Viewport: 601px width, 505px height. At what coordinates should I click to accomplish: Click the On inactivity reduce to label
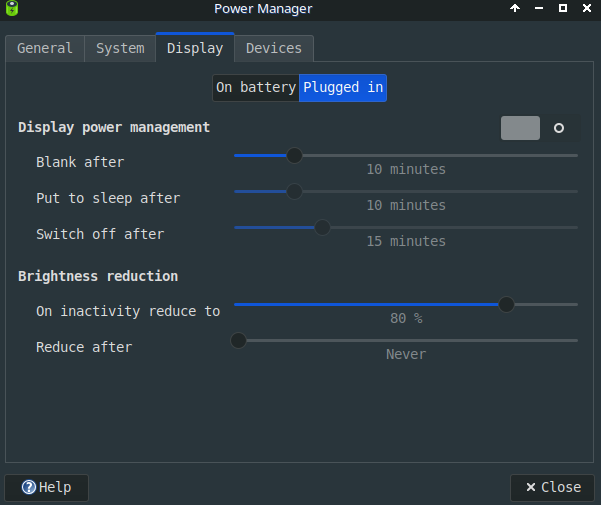click(128, 311)
